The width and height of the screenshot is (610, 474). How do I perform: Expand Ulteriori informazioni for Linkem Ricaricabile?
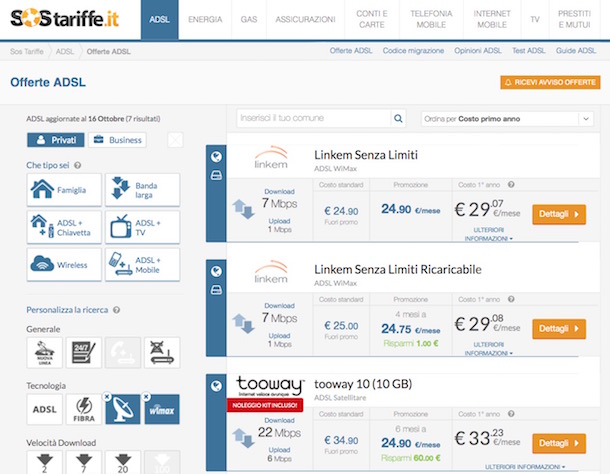coord(489,349)
